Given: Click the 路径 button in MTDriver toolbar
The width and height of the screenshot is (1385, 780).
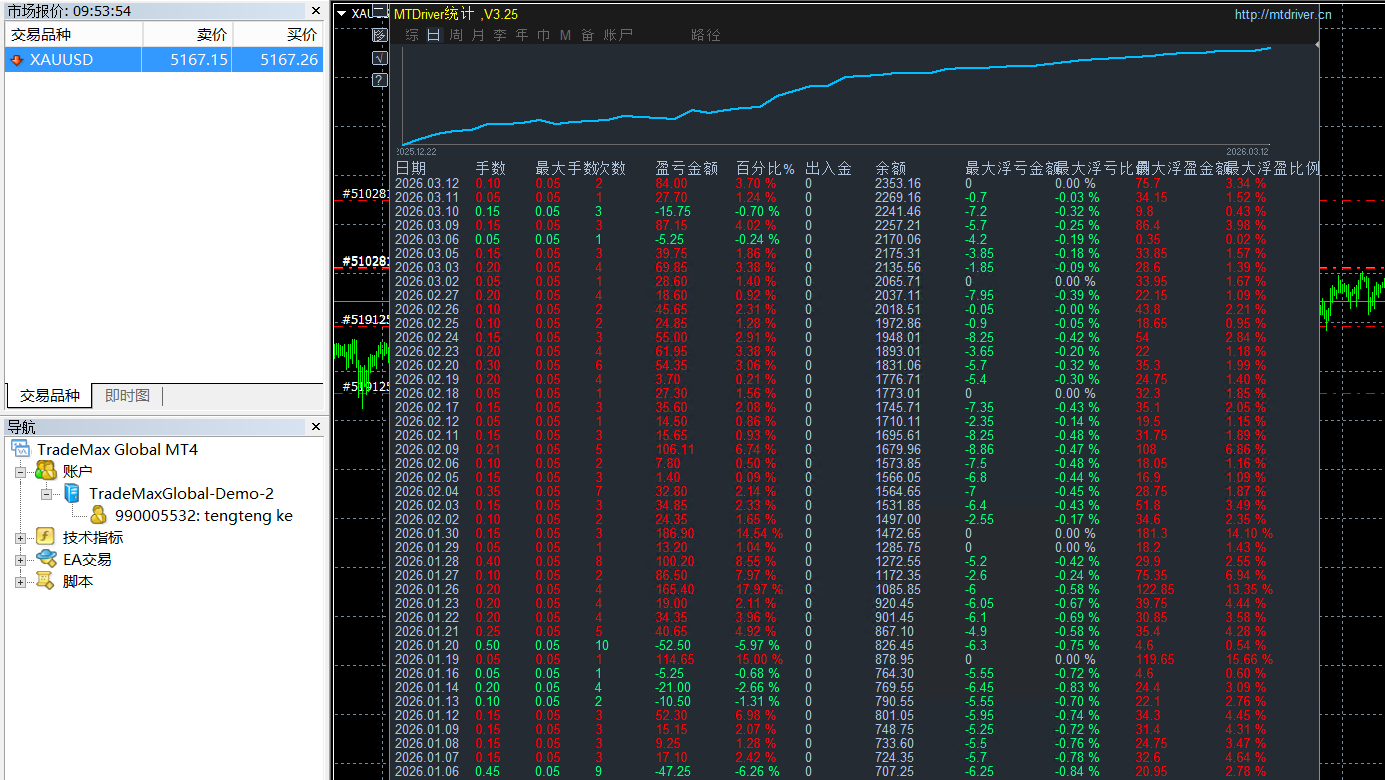Looking at the screenshot, I should click(707, 34).
